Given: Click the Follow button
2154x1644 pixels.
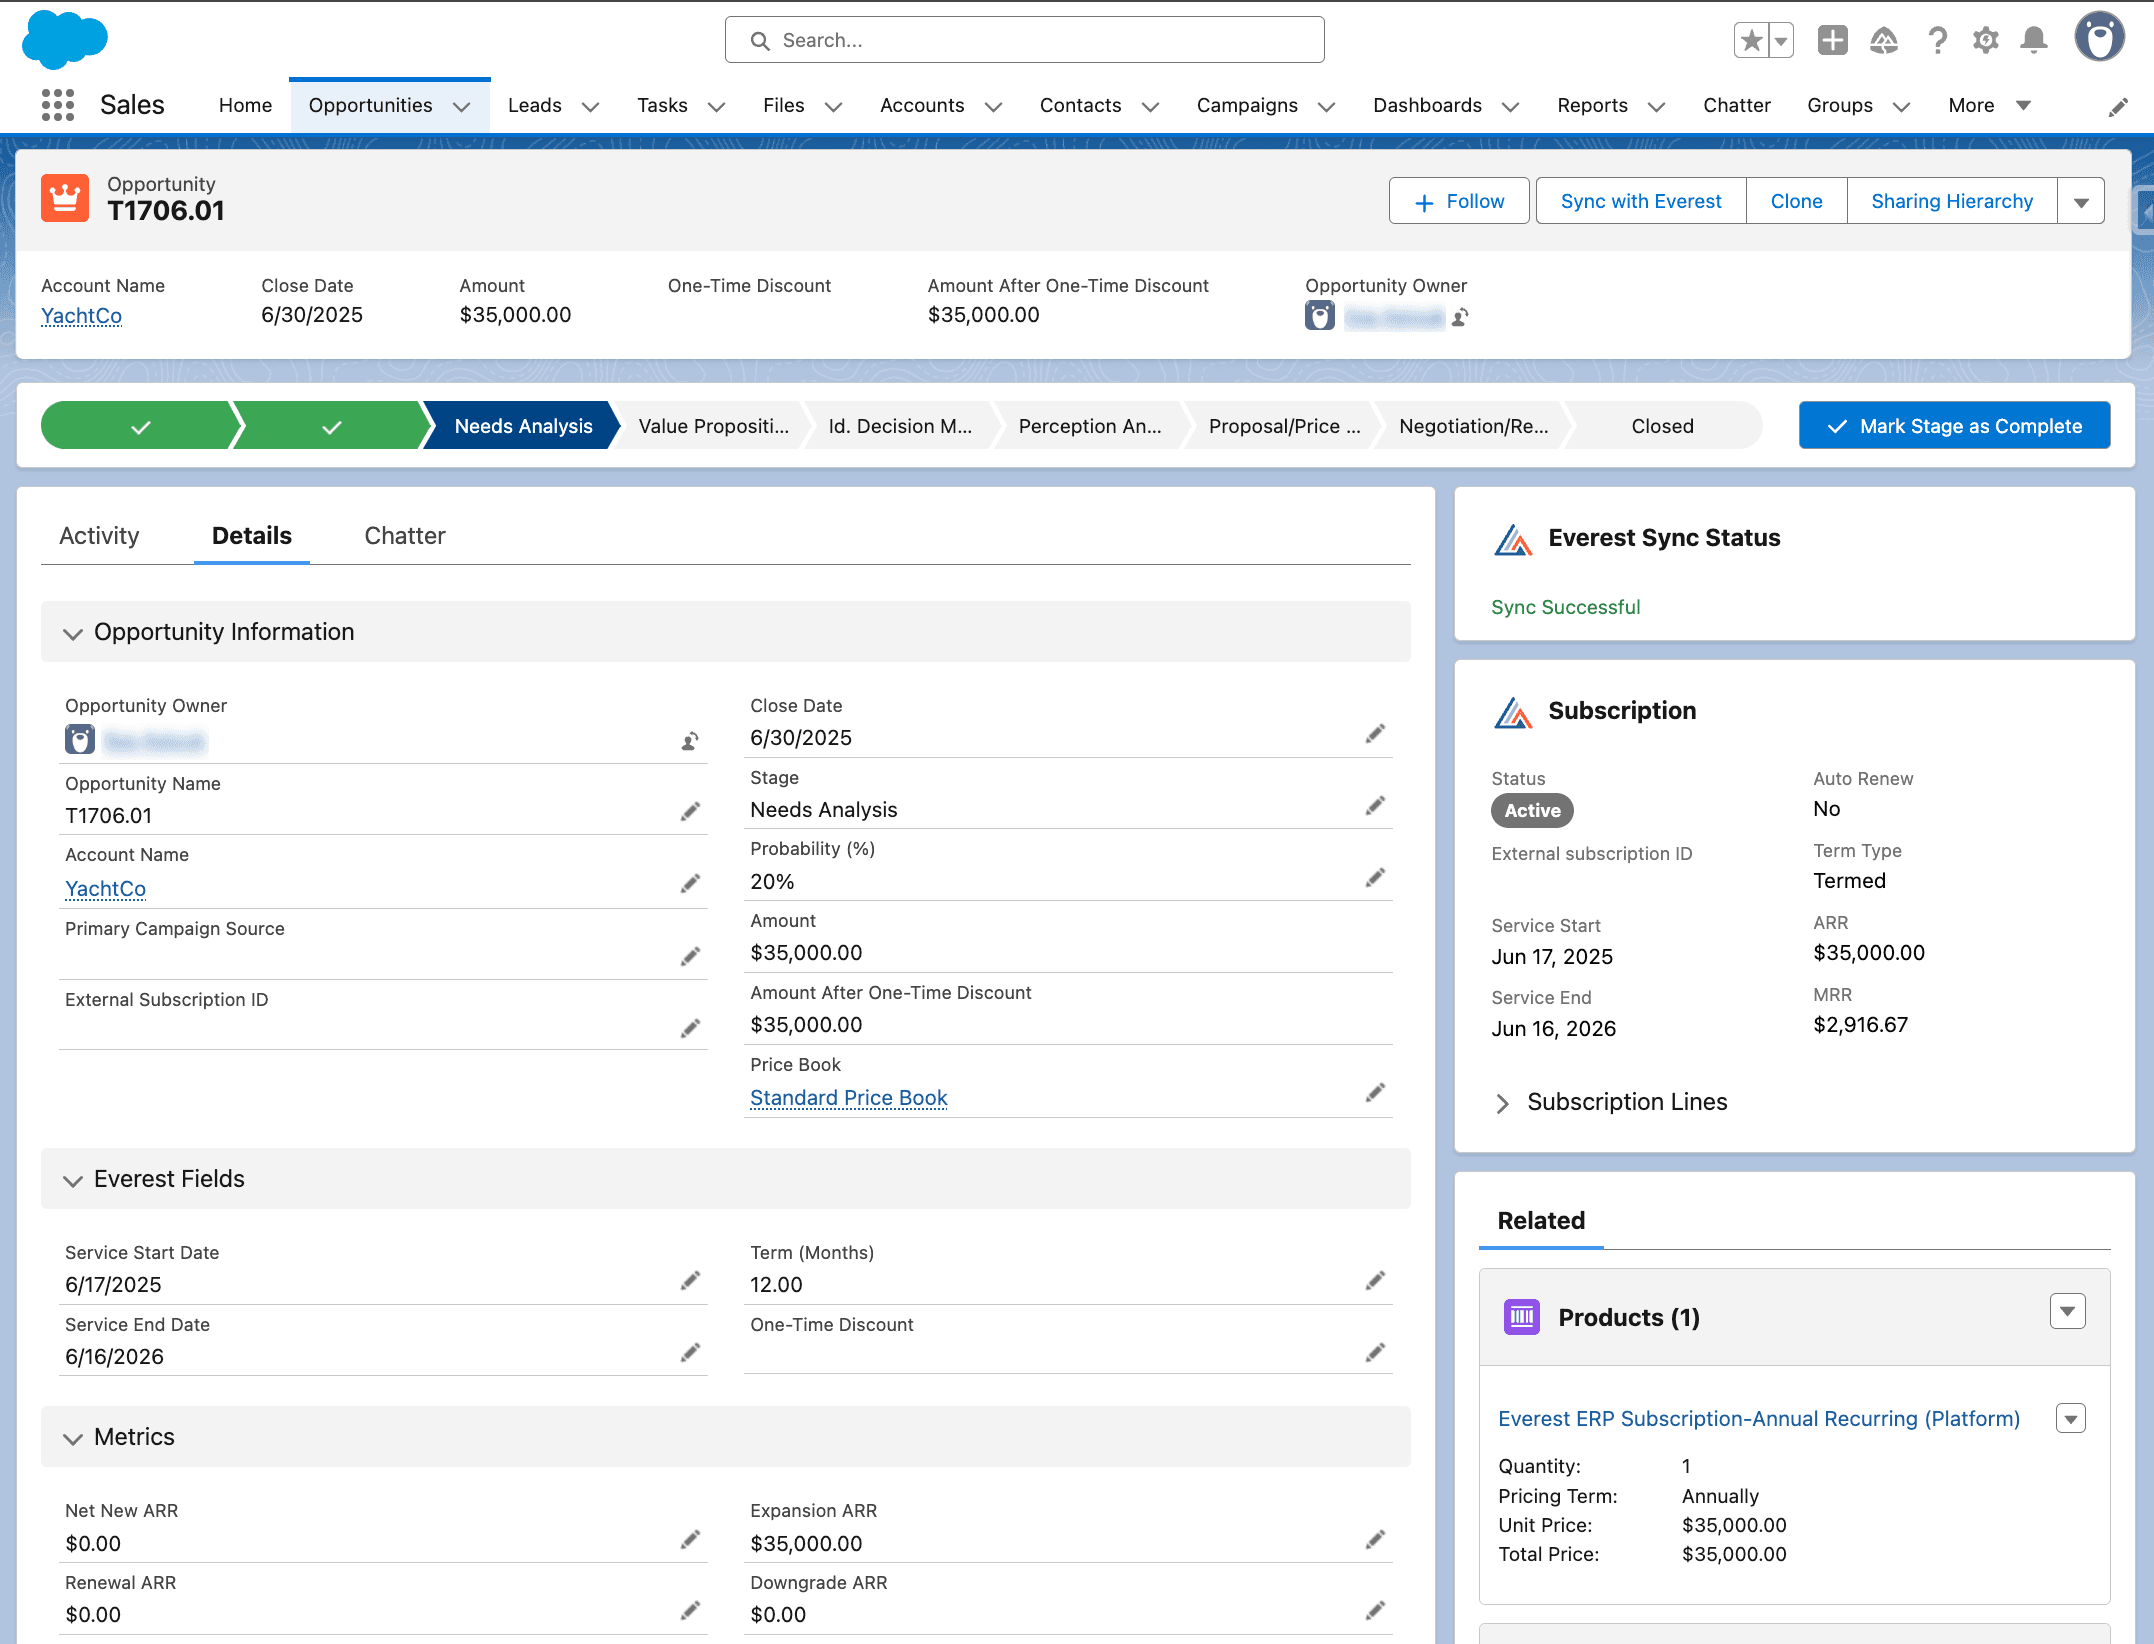Looking at the screenshot, I should coord(1459,201).
